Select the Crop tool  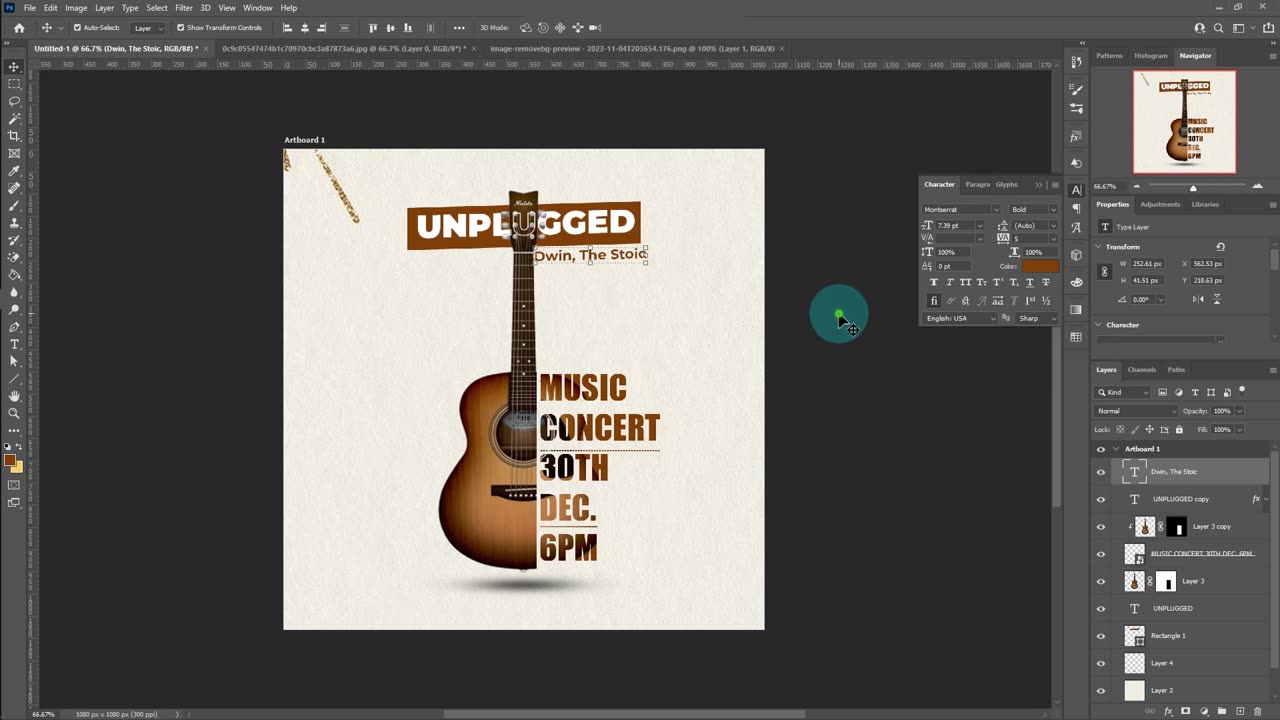14,136
